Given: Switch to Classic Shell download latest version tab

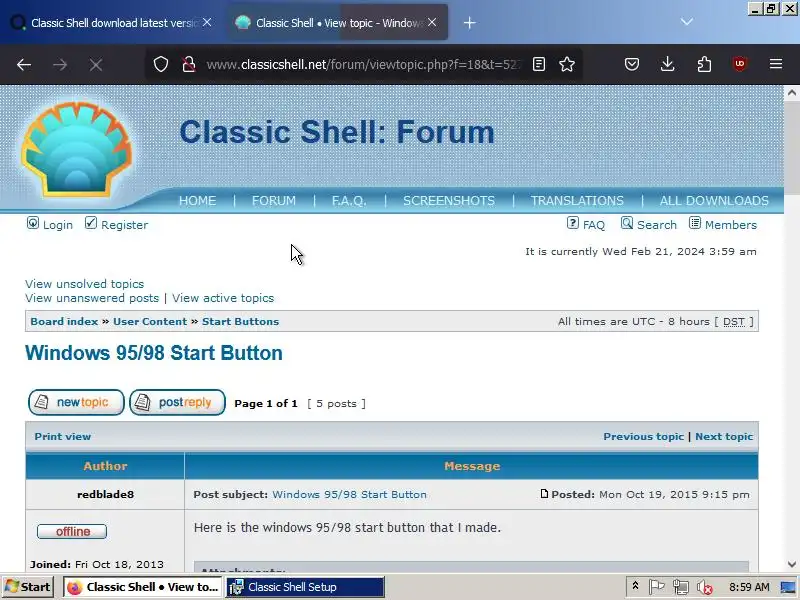Looking at the screenshot, I should coord(112,22).
